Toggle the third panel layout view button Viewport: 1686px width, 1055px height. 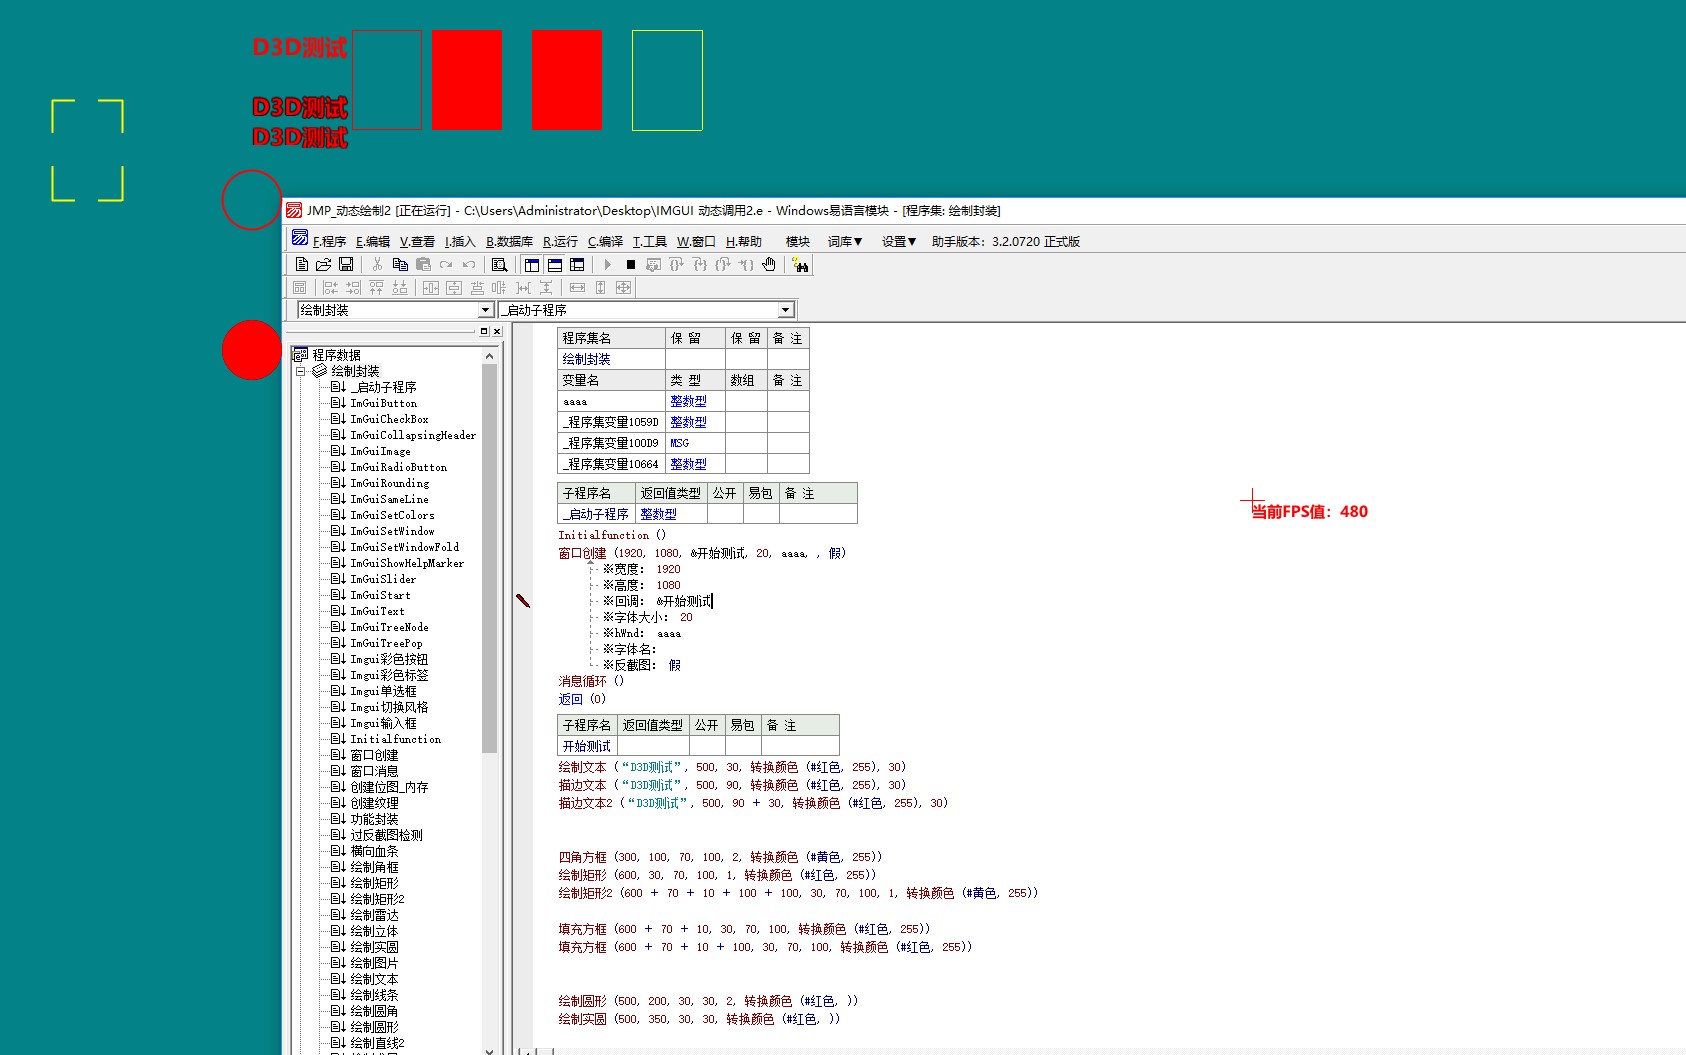click(x=577, y=265)
